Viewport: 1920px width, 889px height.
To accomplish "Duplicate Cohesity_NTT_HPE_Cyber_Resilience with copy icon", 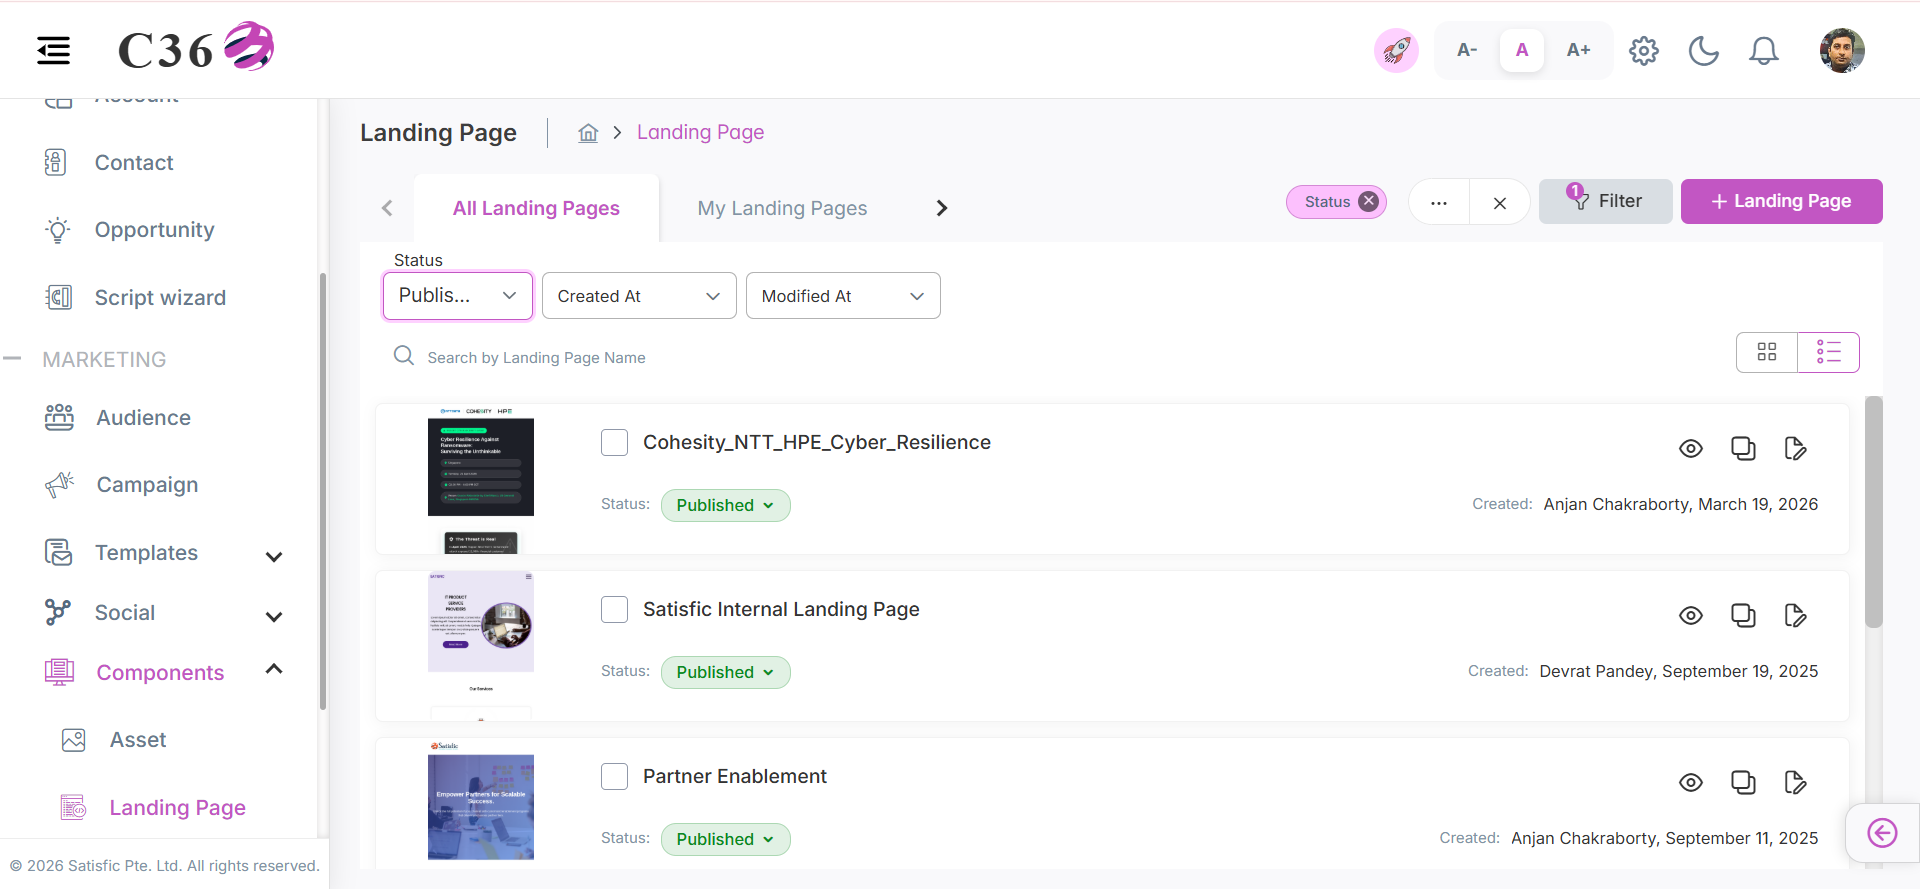I will tap(1743, 448).
